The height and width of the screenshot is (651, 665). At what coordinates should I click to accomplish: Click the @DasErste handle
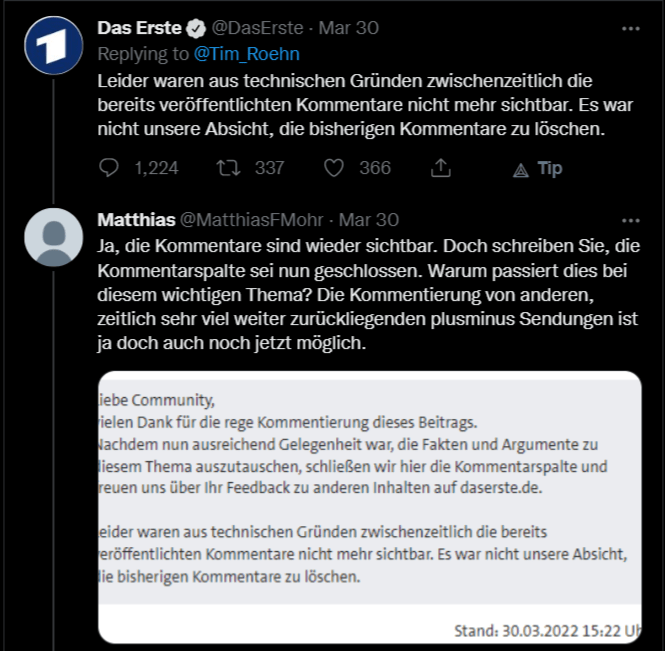tap(256, 28)
